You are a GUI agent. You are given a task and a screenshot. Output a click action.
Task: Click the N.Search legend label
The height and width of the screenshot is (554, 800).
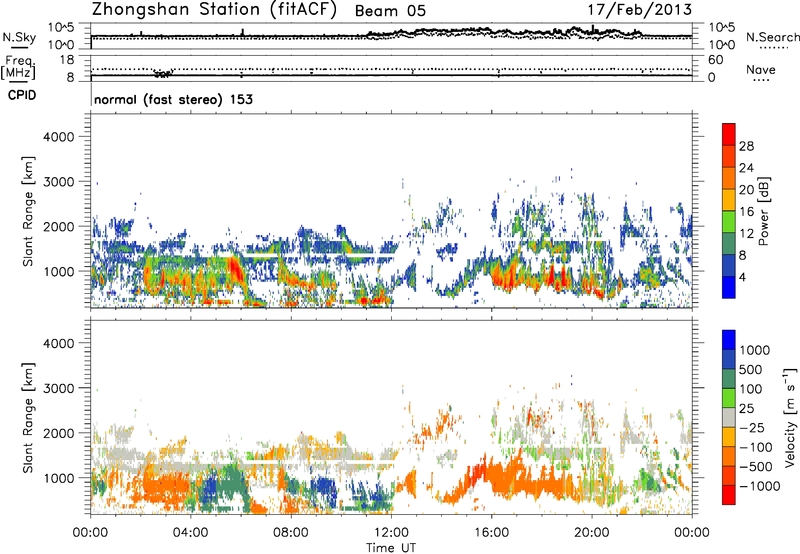click(772, 37)
